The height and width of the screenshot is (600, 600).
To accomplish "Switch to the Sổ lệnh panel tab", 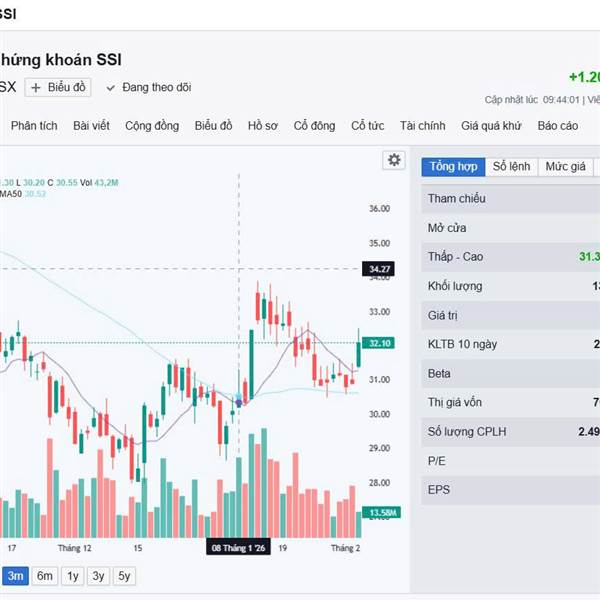I will (511, 166).
